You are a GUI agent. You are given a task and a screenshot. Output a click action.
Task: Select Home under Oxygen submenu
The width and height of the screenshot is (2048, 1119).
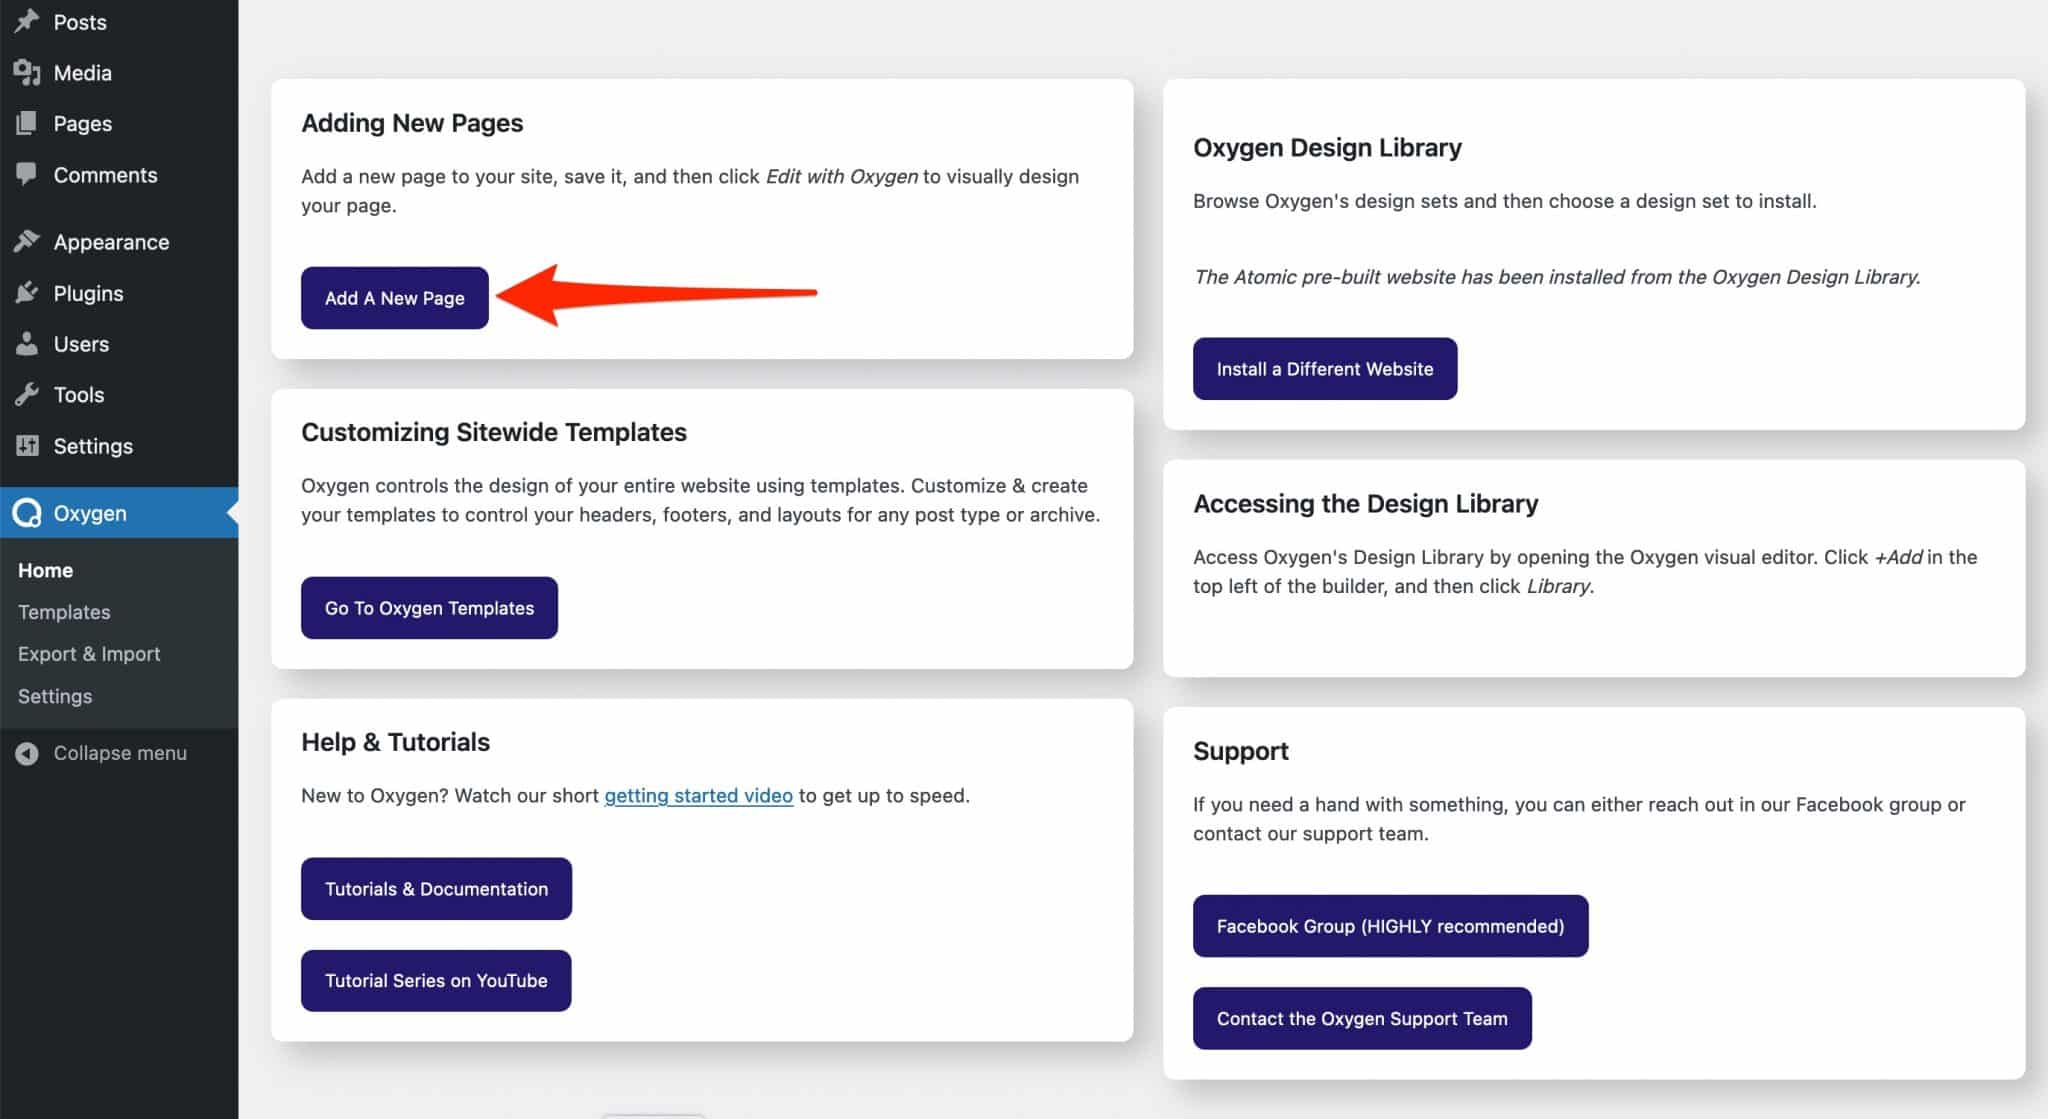(45, 569)
